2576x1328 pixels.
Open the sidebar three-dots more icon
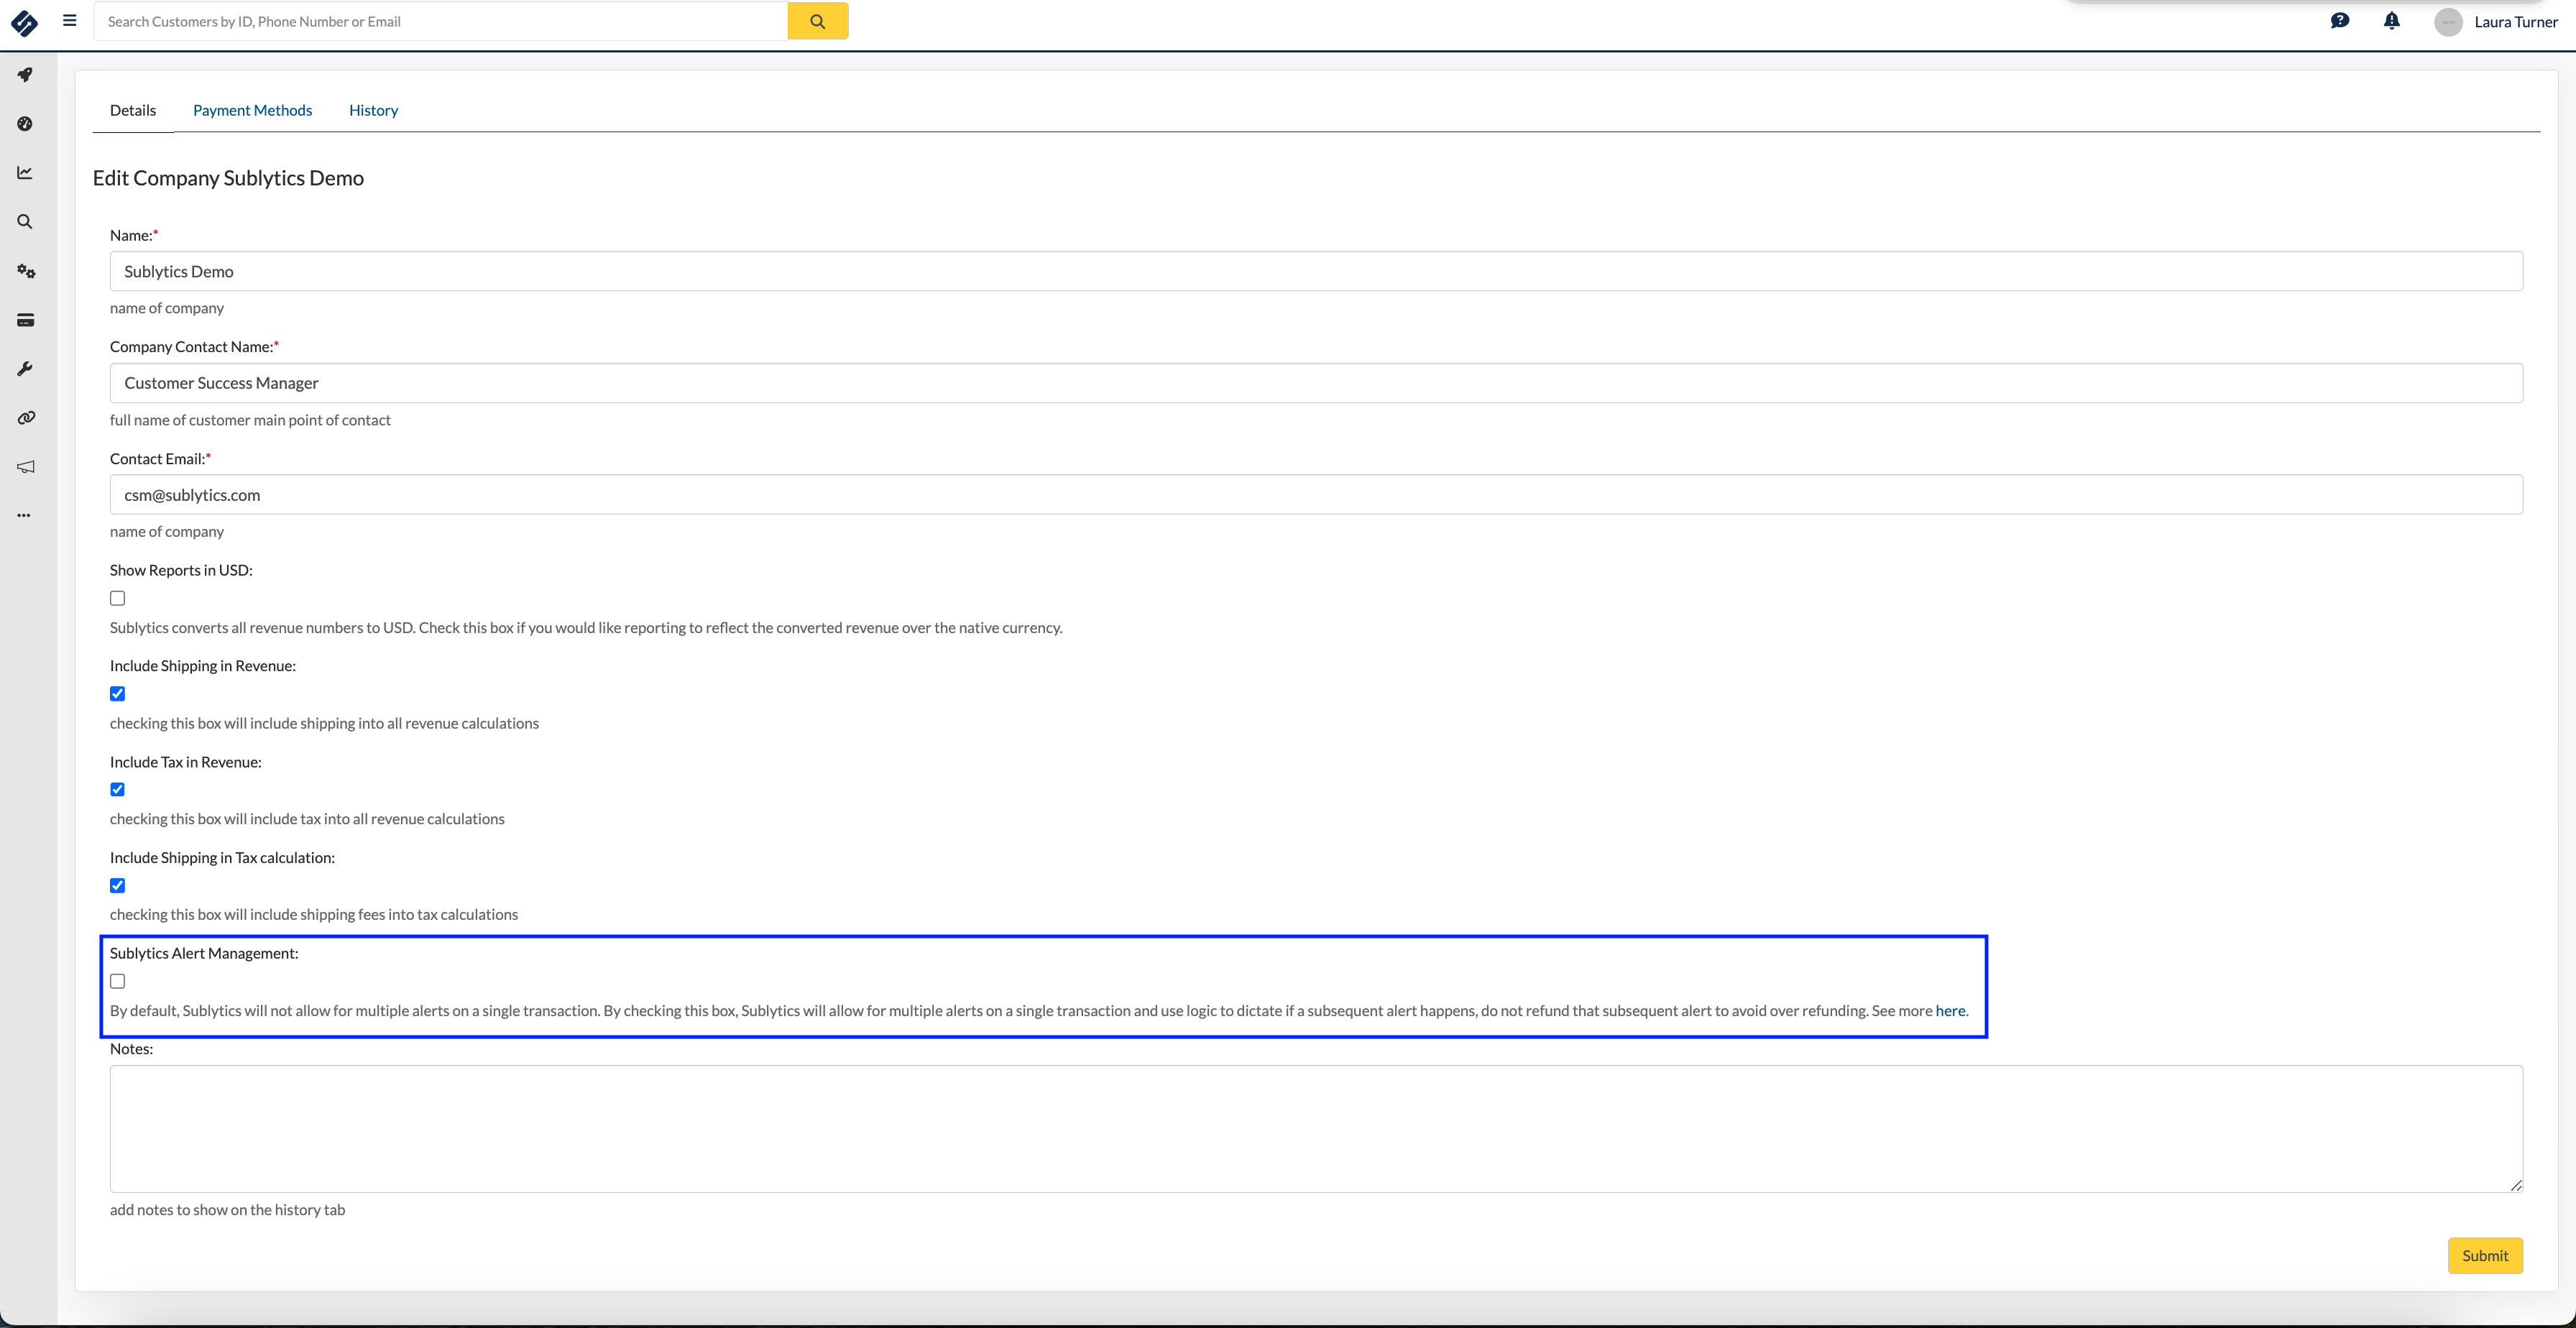pos(24,516)
